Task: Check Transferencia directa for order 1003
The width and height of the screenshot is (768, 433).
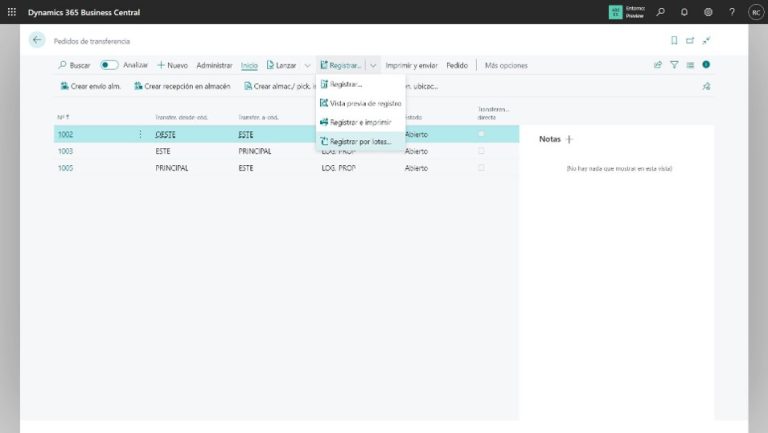Action: point(481,151)
